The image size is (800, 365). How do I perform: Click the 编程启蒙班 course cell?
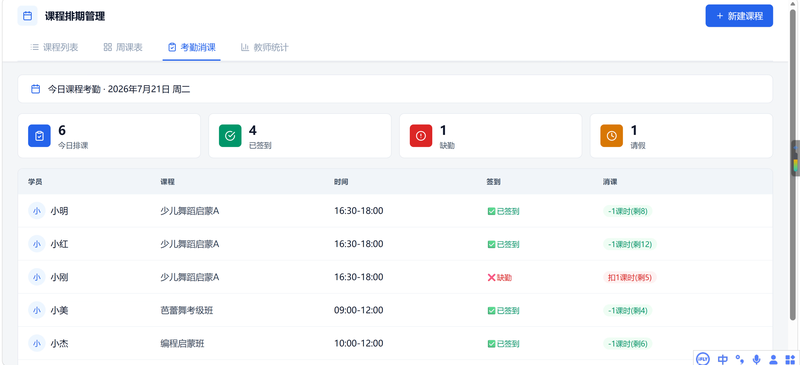182,344
